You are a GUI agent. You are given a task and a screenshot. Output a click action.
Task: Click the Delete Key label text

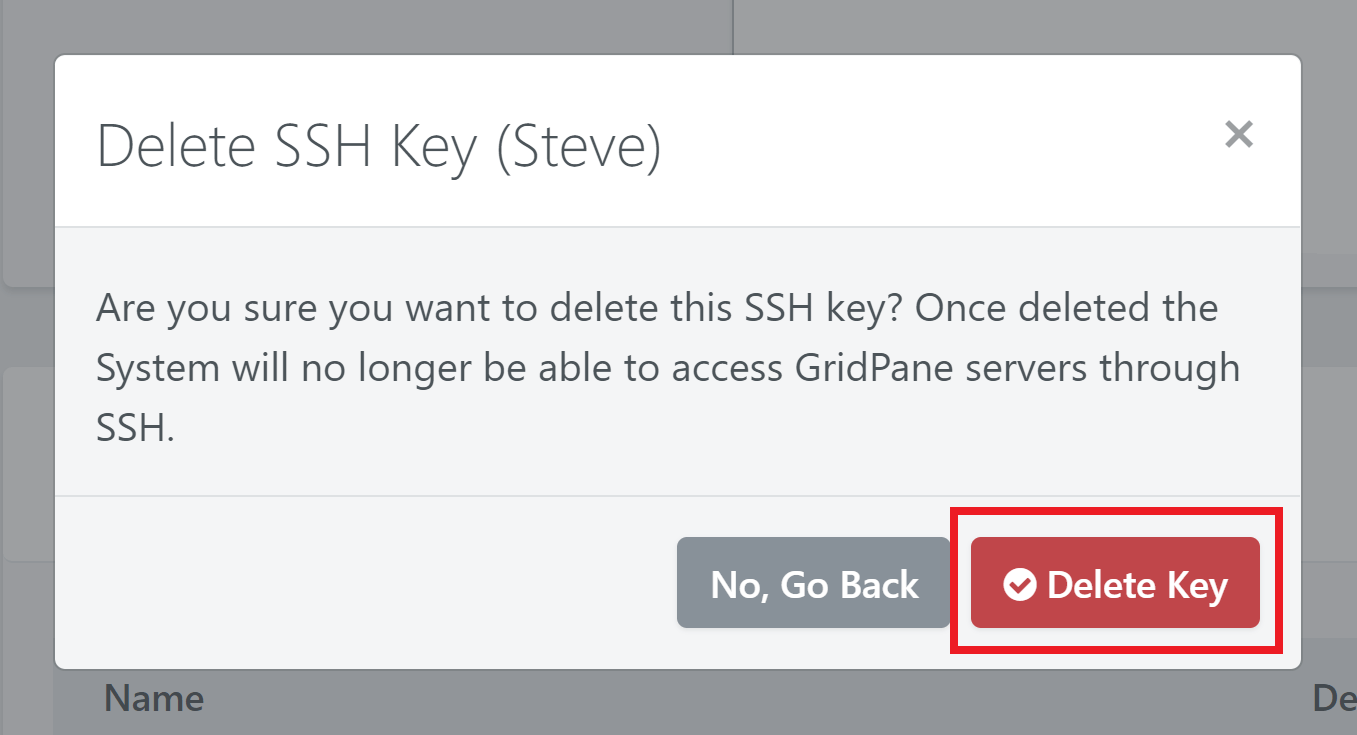click(x=1137, y=585)
